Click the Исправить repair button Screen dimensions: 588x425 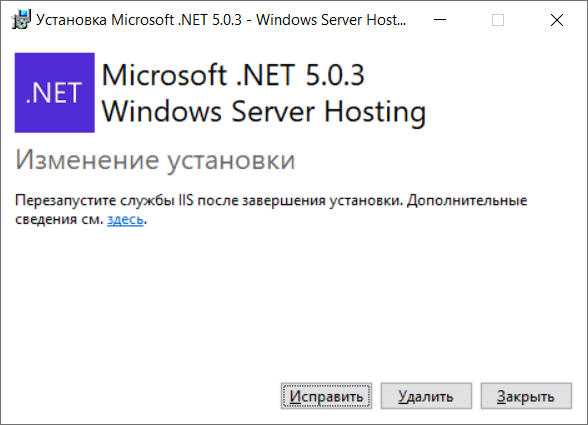click(326, 396)
